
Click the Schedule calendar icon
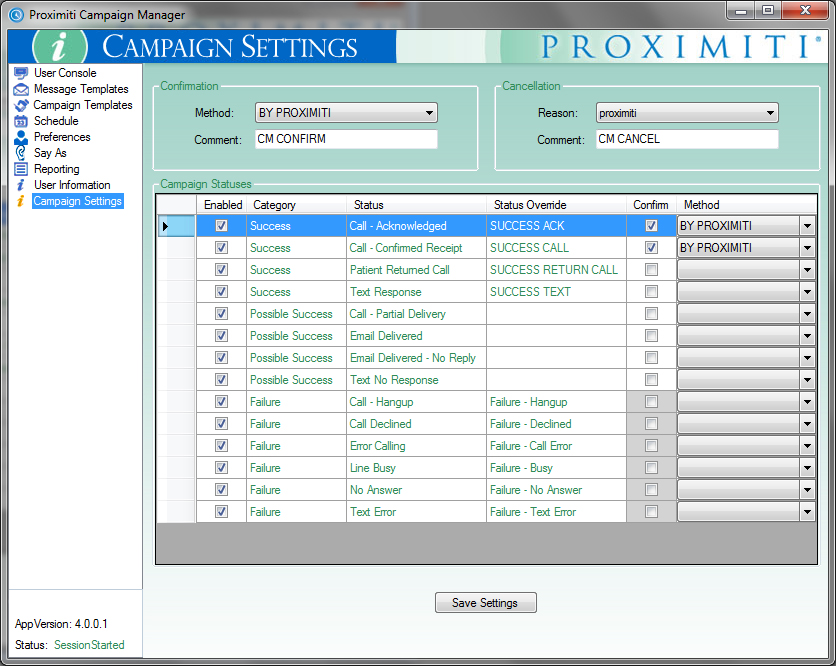click(x=21, y=121)
